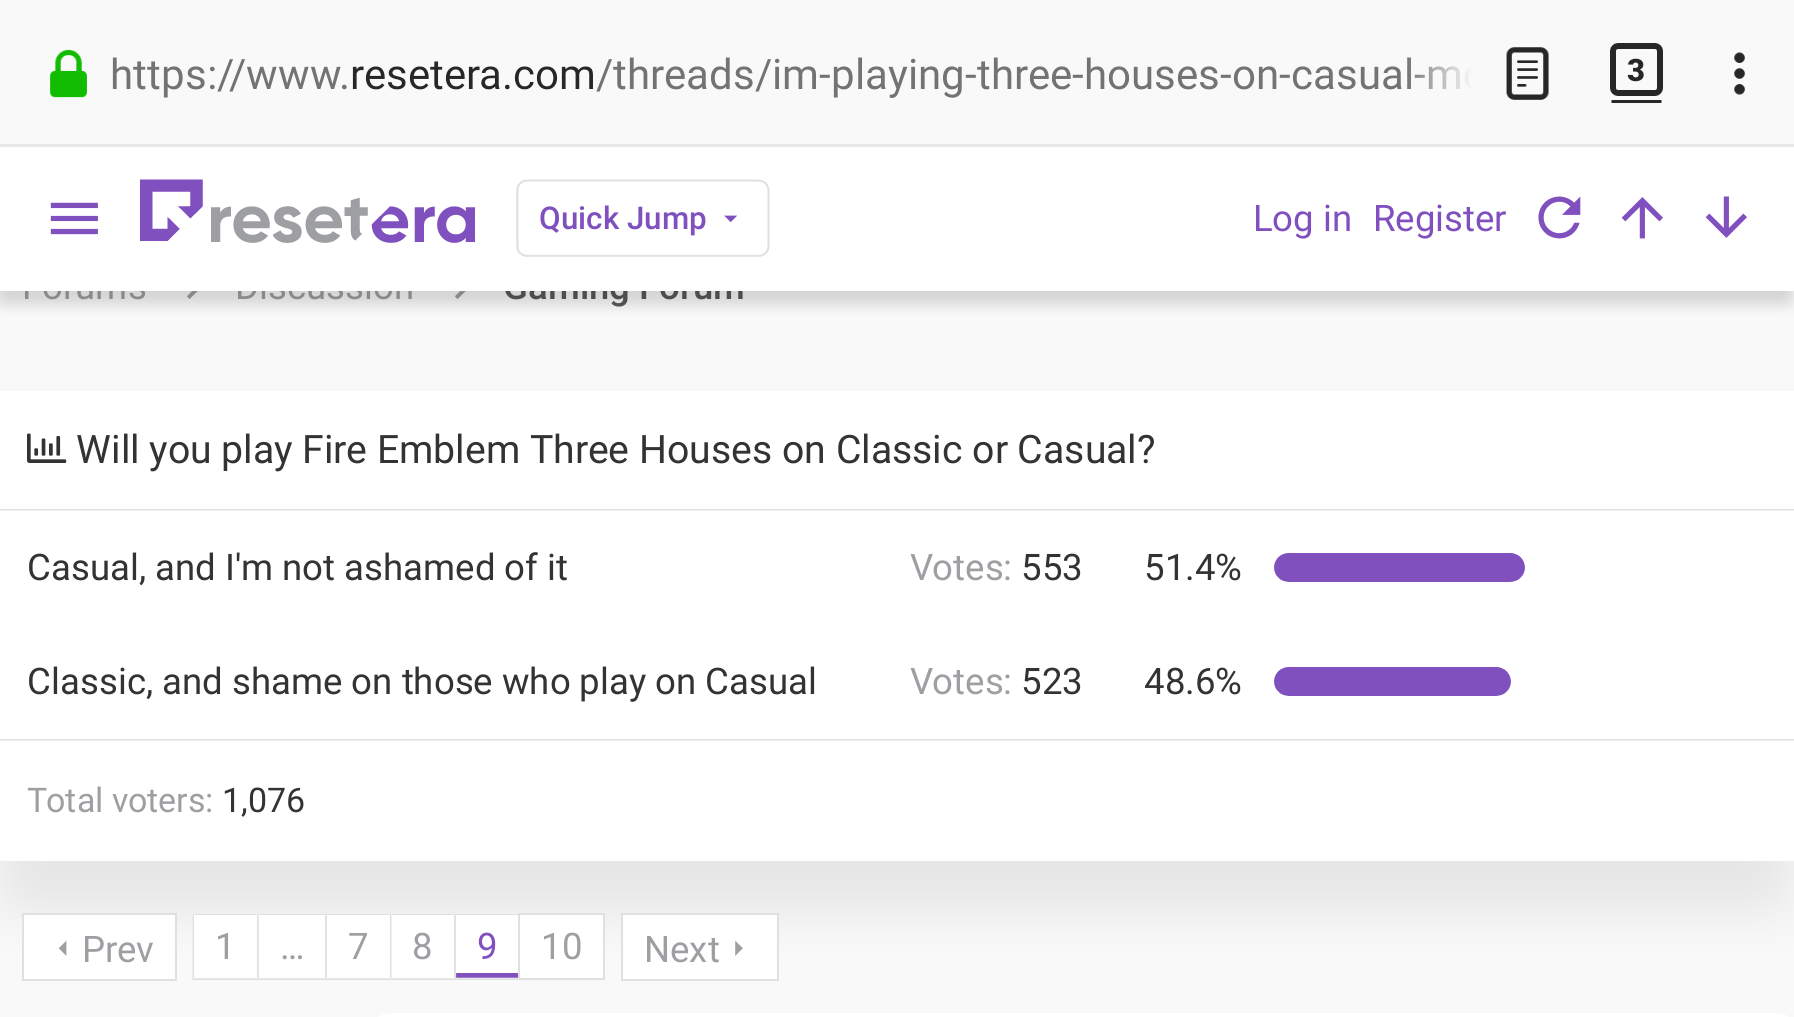
Task: View the green padlock site security info
Action: pos(69,75)
